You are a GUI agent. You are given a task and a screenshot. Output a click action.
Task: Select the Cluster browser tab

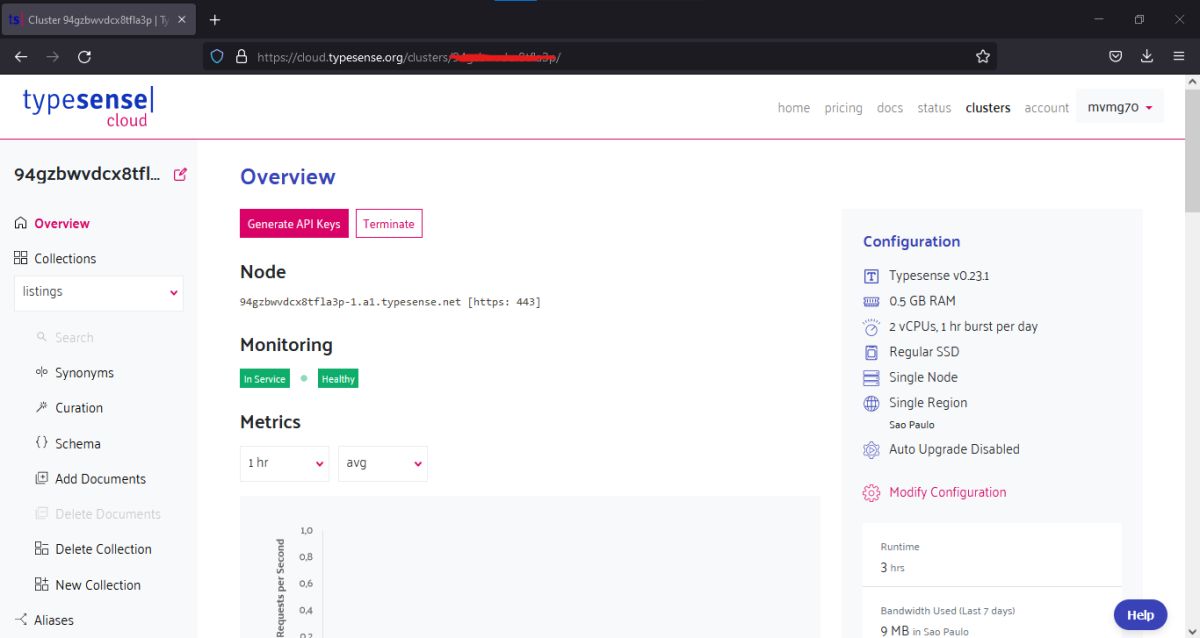pyautogui.click(x=96, y=20)
